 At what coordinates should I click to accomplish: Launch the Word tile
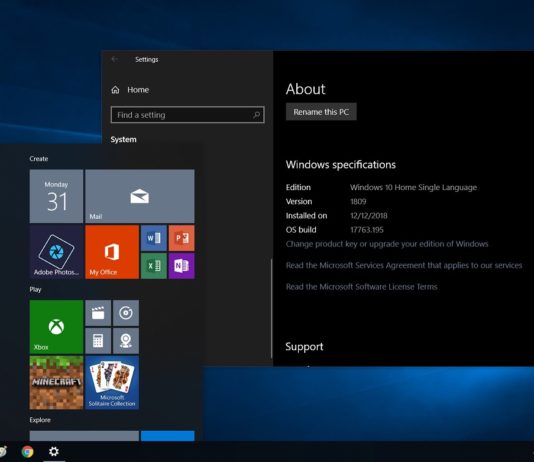[x=154, y=238]
